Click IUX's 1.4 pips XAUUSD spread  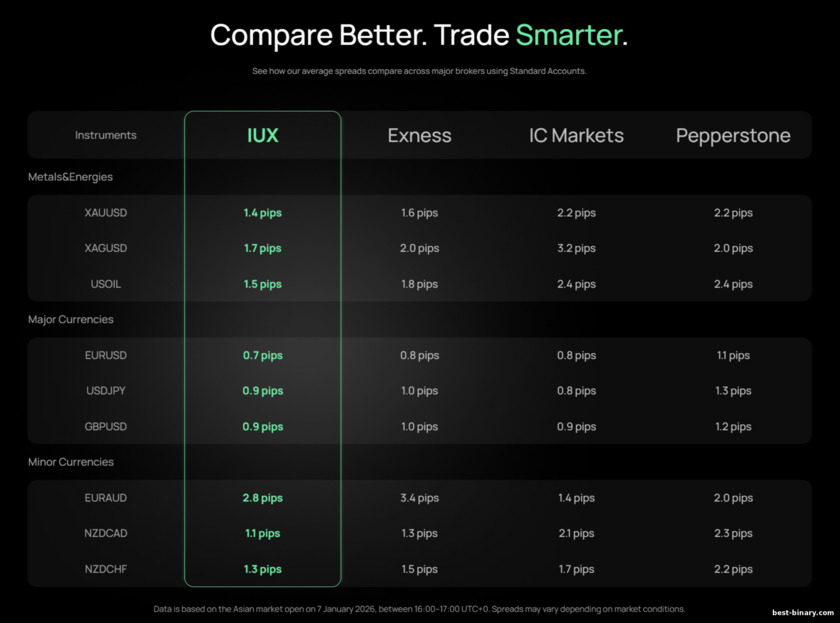(262, 213)
